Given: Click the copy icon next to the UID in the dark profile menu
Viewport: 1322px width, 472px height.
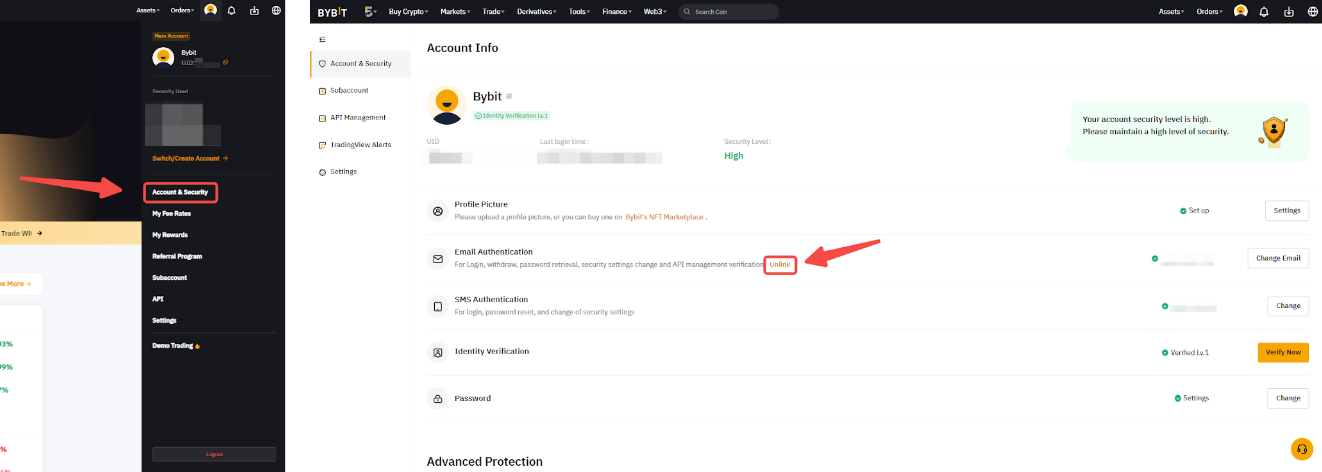Looking at the screenshot, I should [226, 62].
